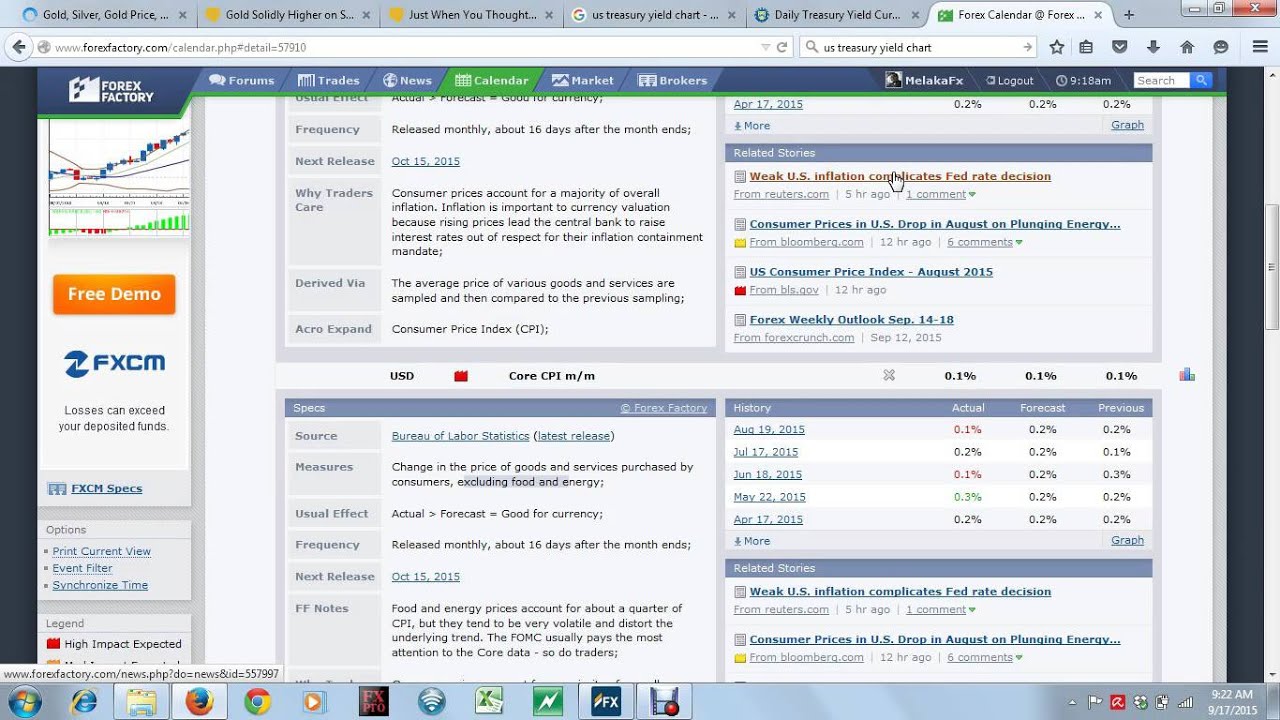
Task: Close Core CPI detail with X icon
Action: (889, 375)
